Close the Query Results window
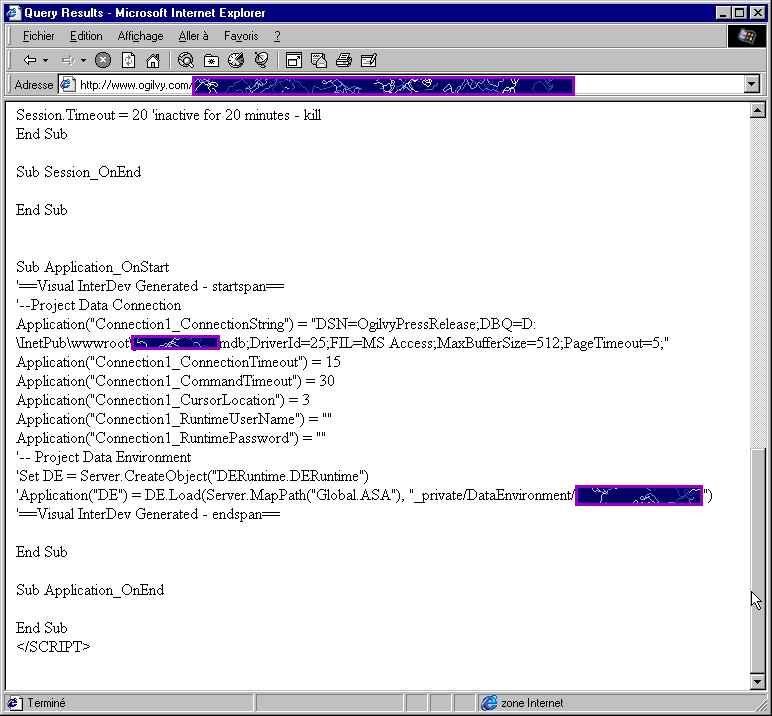The image size is (772, 716). point(758,13)
